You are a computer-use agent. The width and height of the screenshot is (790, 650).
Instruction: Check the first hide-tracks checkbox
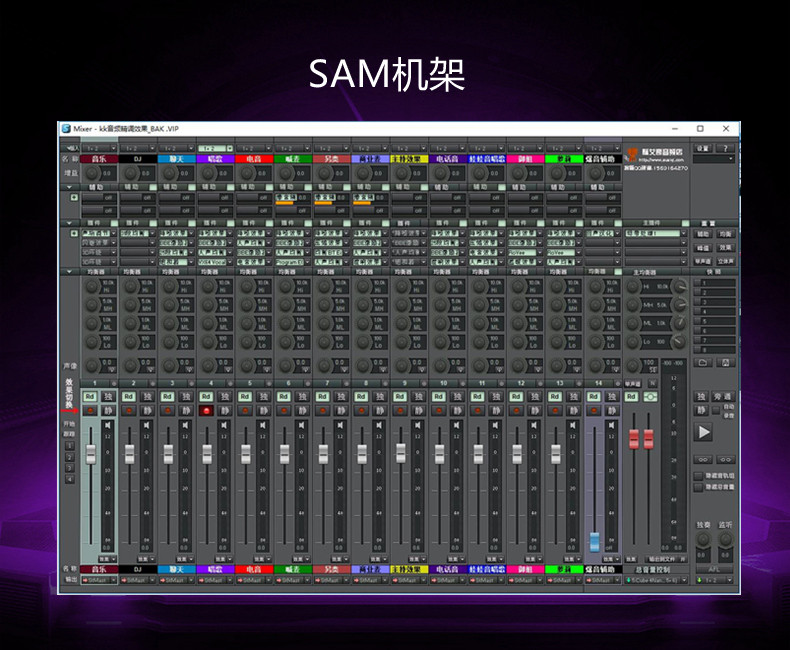point(698,476)
